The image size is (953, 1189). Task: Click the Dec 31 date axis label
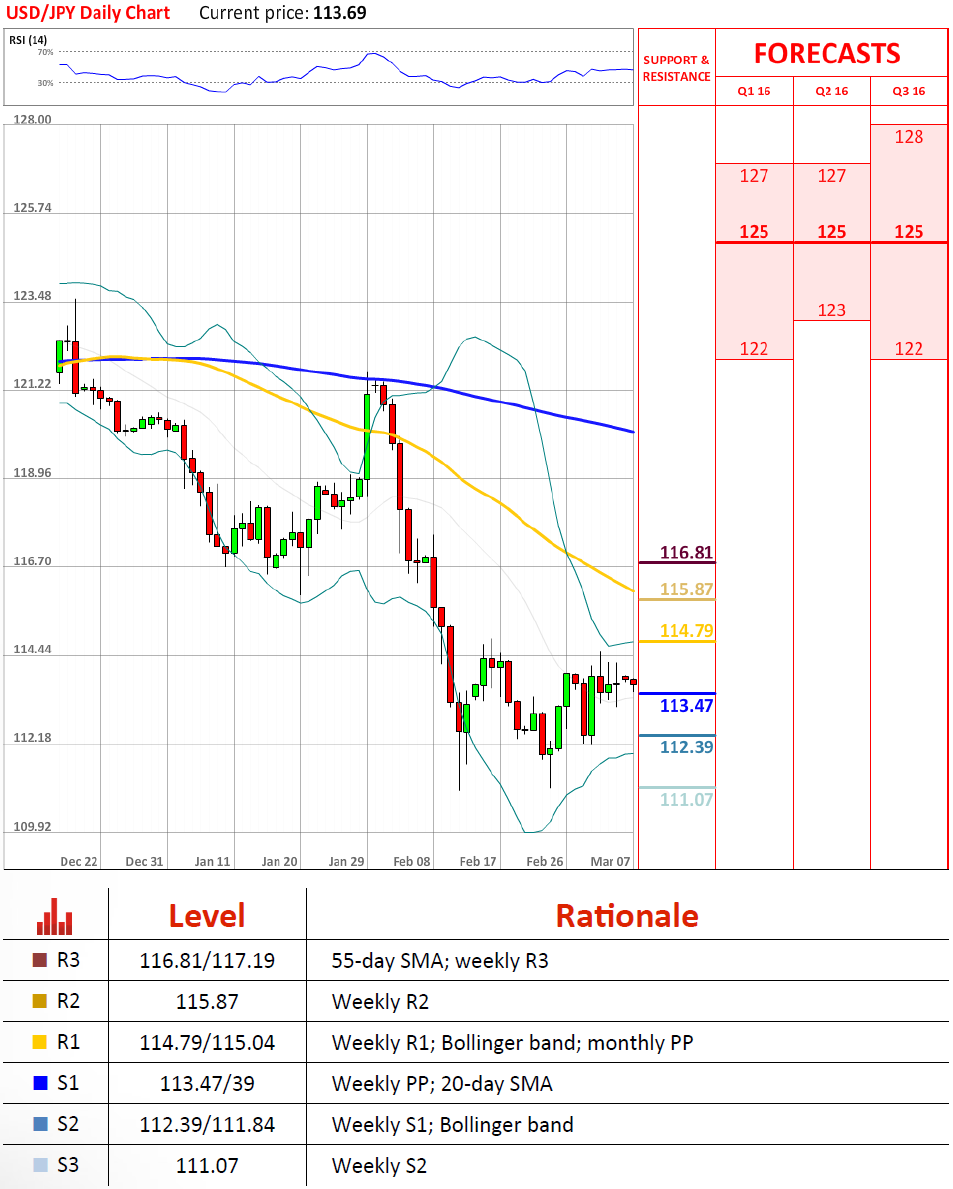(x=144, y=861)
